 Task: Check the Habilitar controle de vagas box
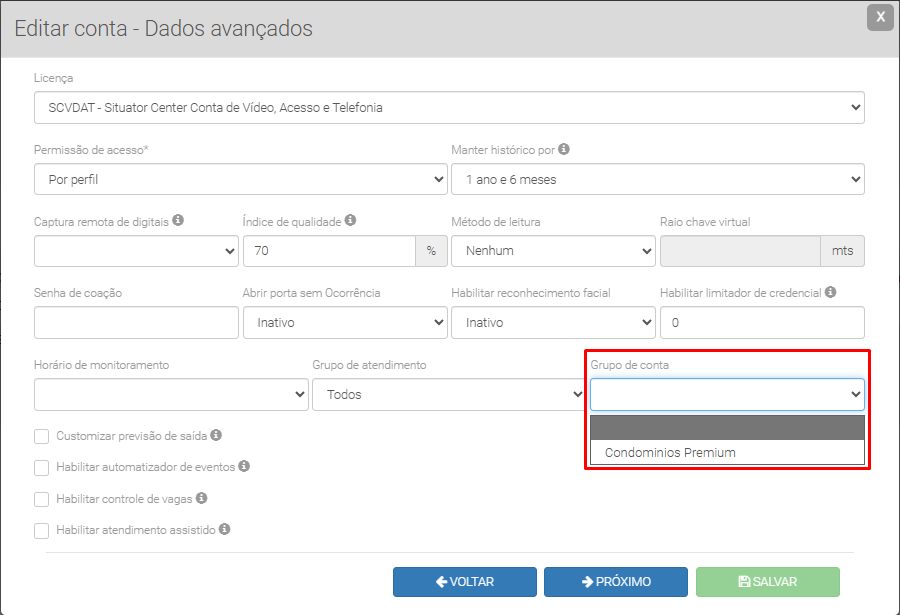(42, 498)
